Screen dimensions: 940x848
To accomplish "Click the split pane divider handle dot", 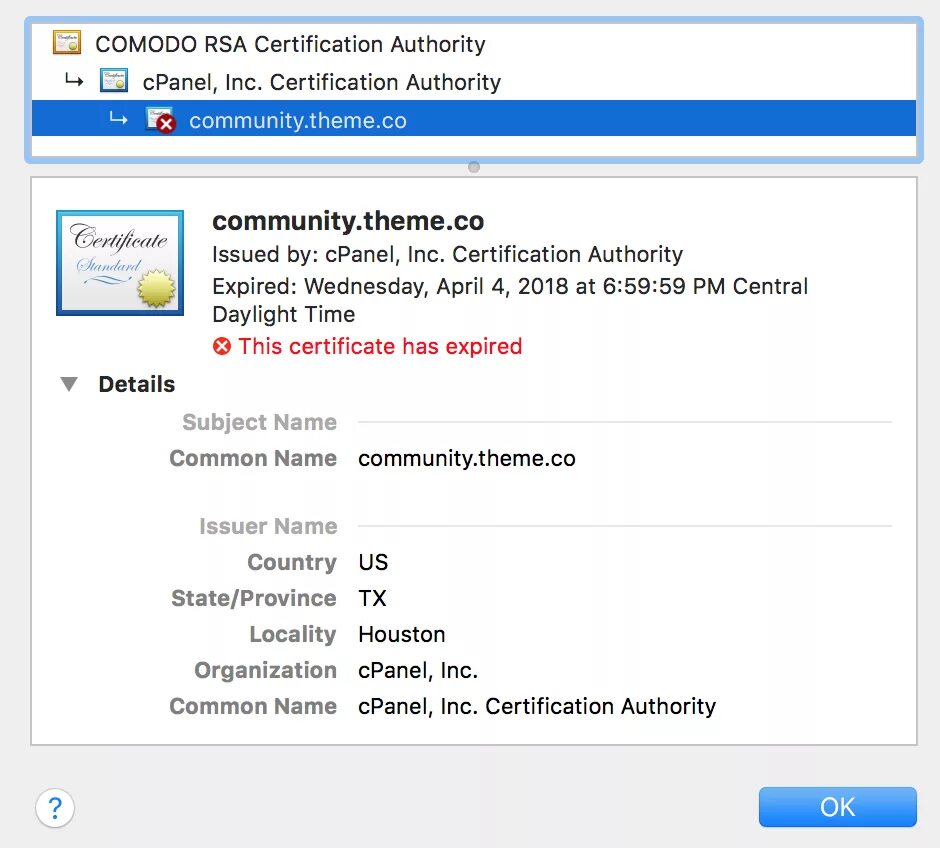I will [474, 167].
